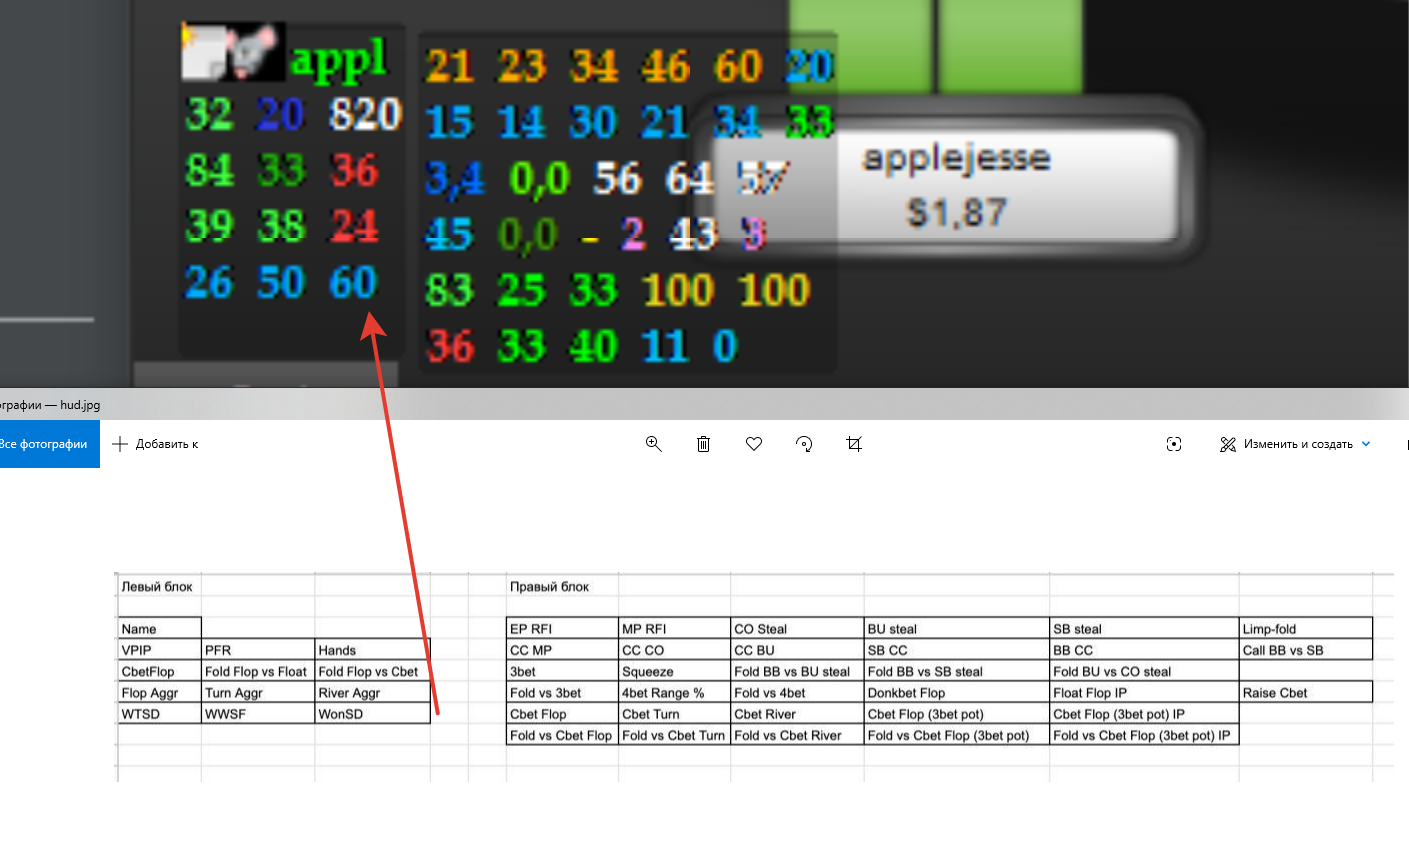Click the Call BB vs SB cell
This screenshot has height=861, width=1409.
(x=1306, y=650)
